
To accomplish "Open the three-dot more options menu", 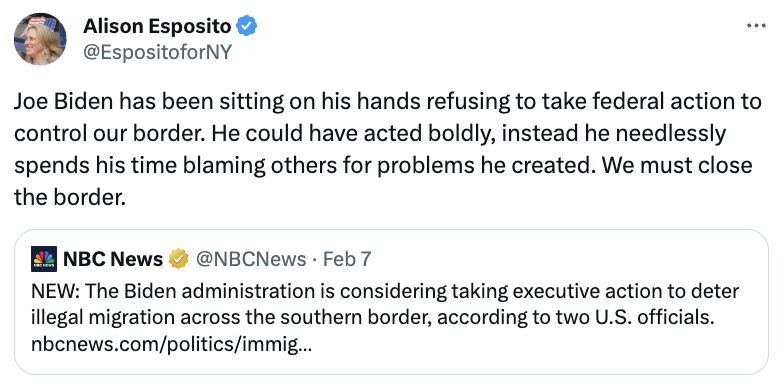I will tap(756, 25).
